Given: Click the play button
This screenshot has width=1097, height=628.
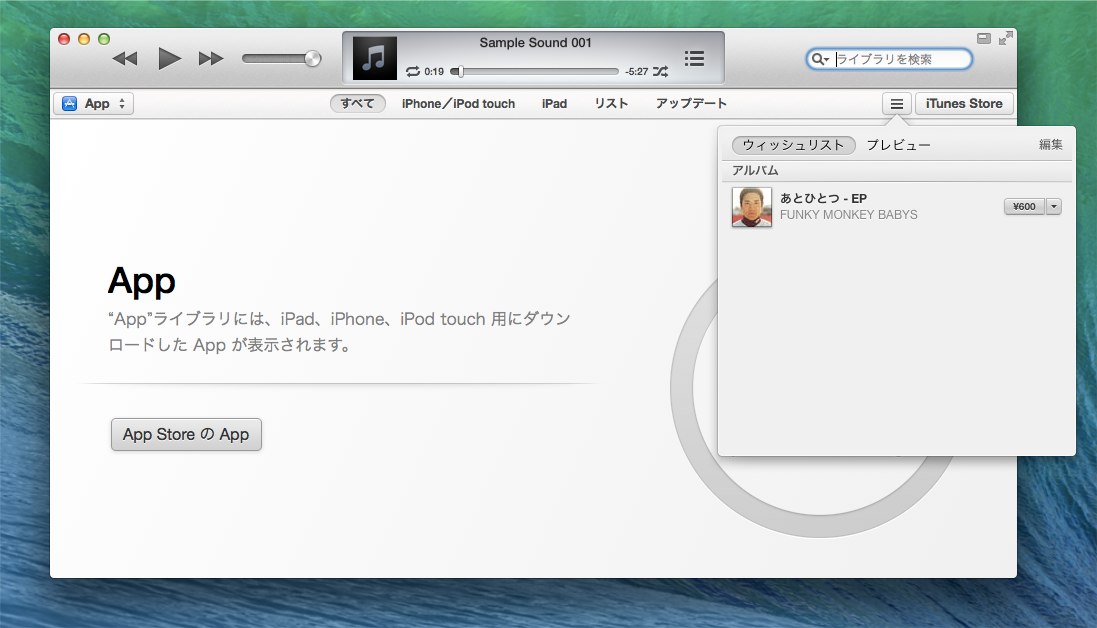Looking at the screenshot, I should pyautogui.click(x=169, y=58).
